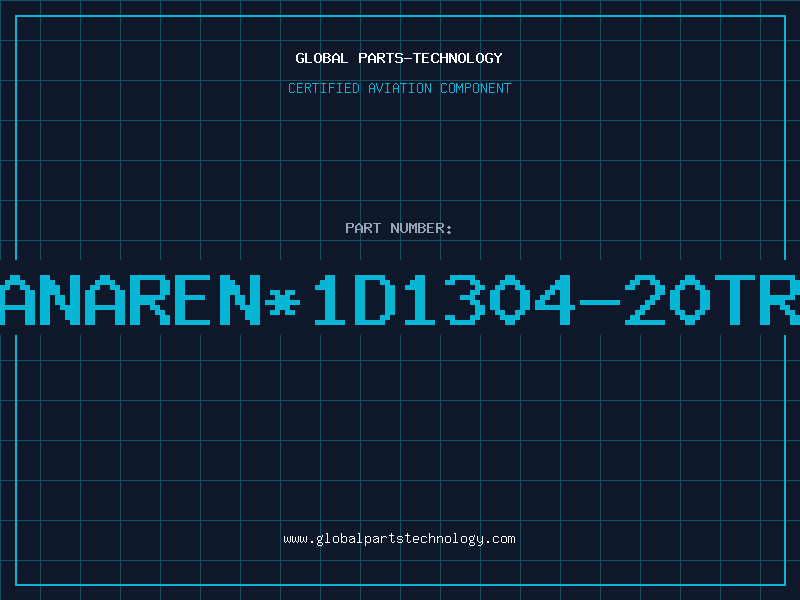
Task: Click the GLOBAL PARTS-TECHNOLOGY heading
Action: [399, 58]
